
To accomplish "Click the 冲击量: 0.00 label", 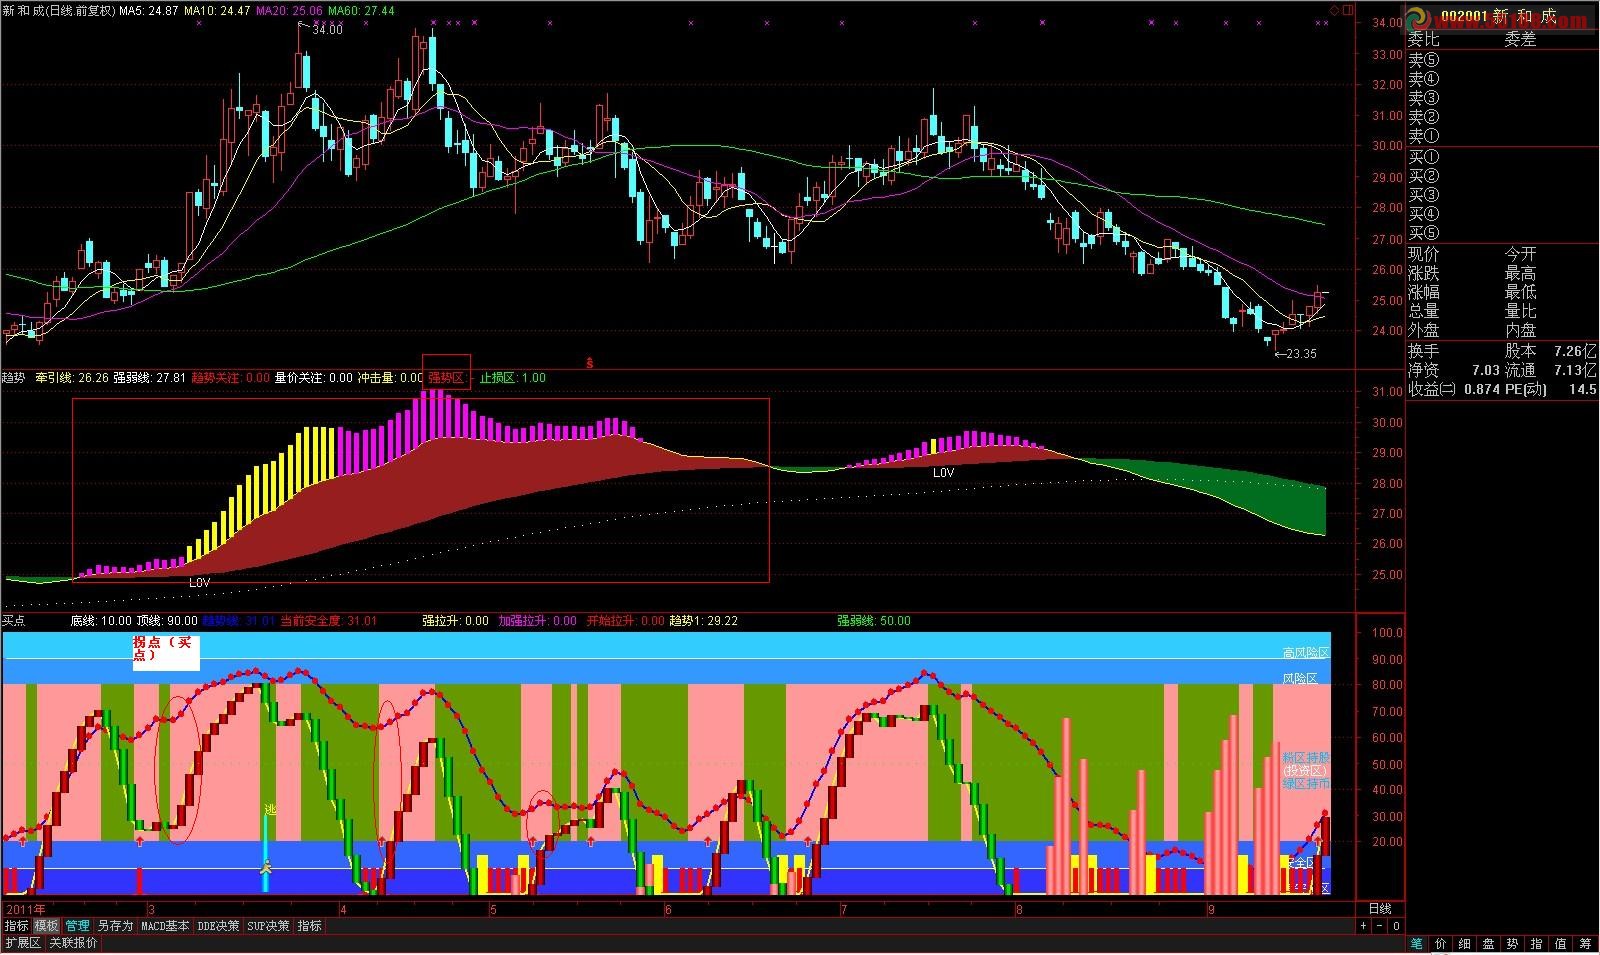I will pos(391,378).
